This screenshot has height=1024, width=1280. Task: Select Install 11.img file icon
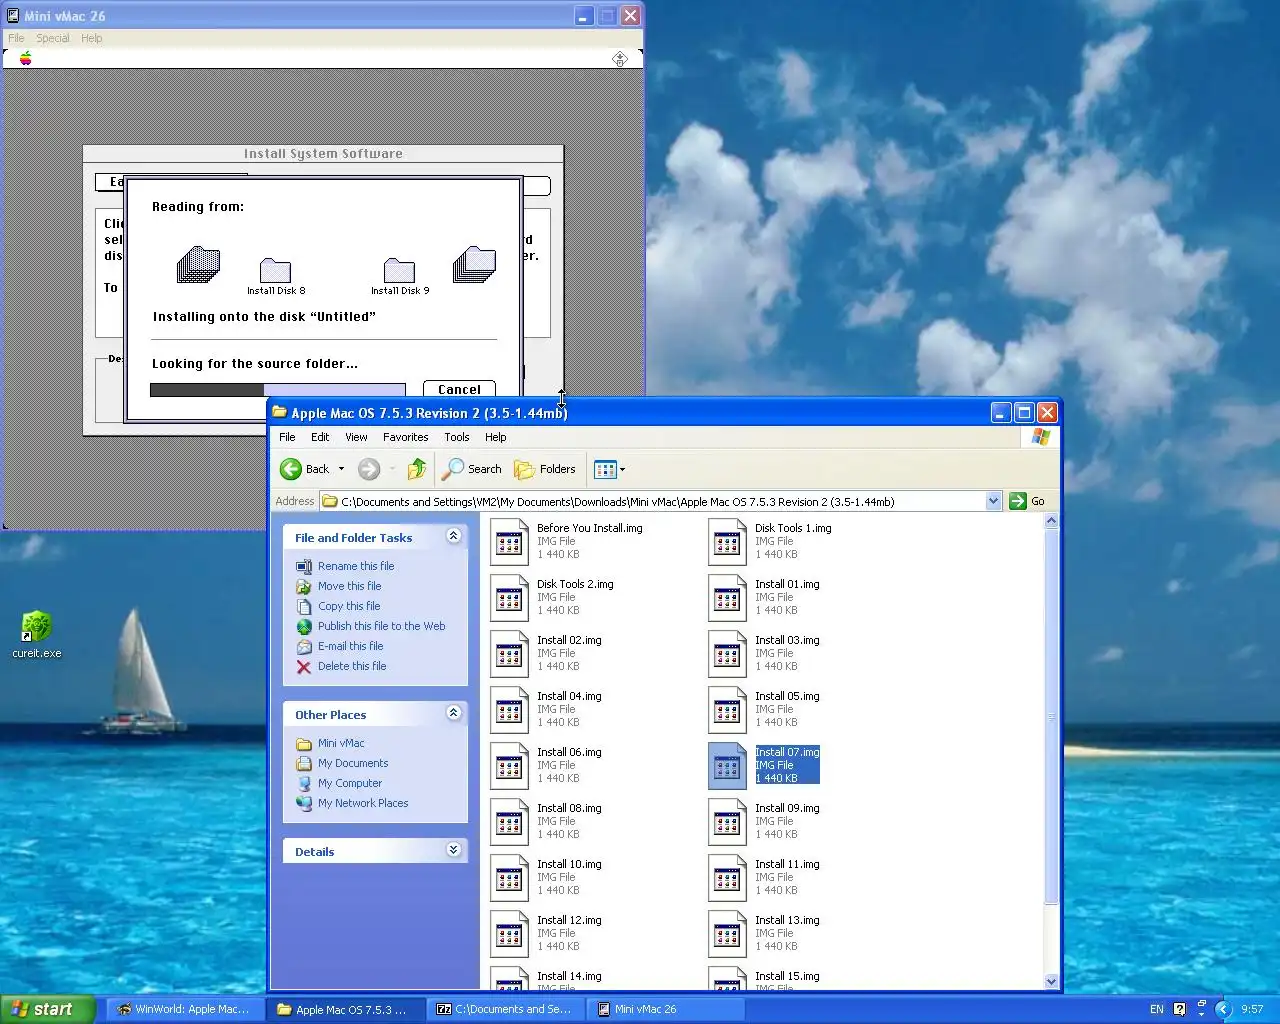pyautogui.click(x=727, y=877)
